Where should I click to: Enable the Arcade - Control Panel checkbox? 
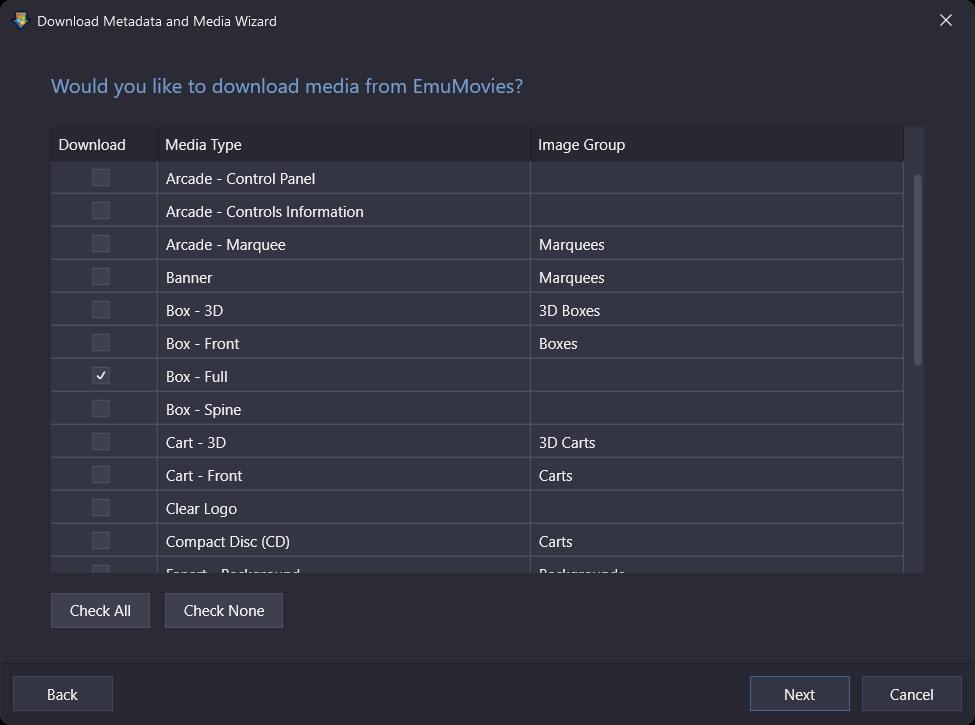pos(101,178)
